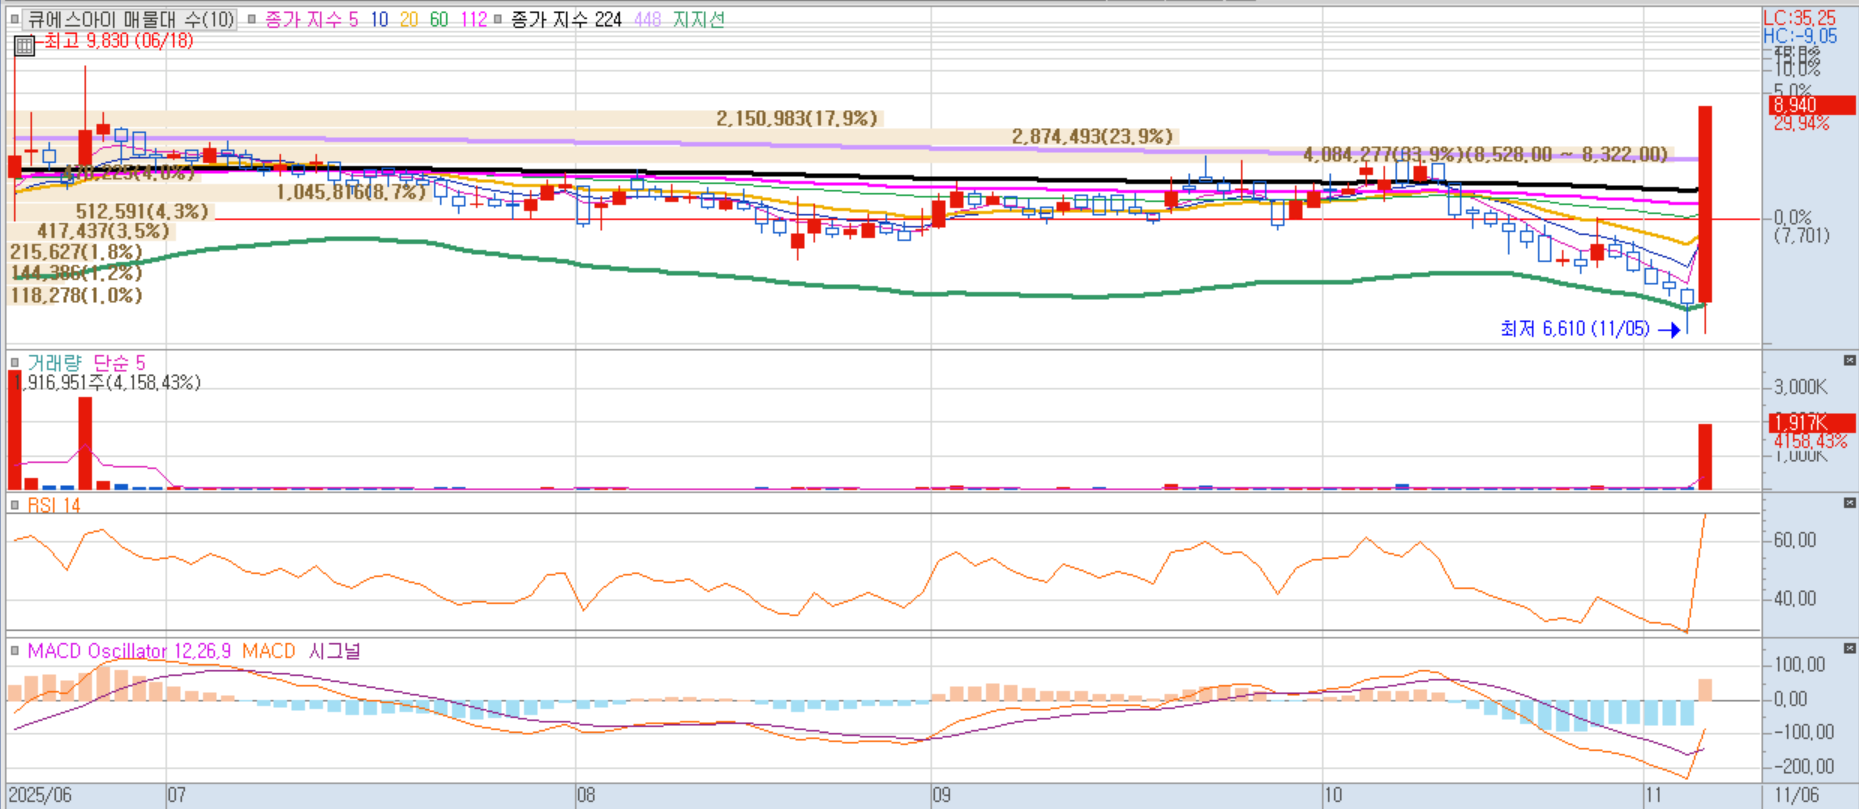Click the 최저 6,610 (11/05) low marker
This screenshot has width=1859, height=809.
1575,329
